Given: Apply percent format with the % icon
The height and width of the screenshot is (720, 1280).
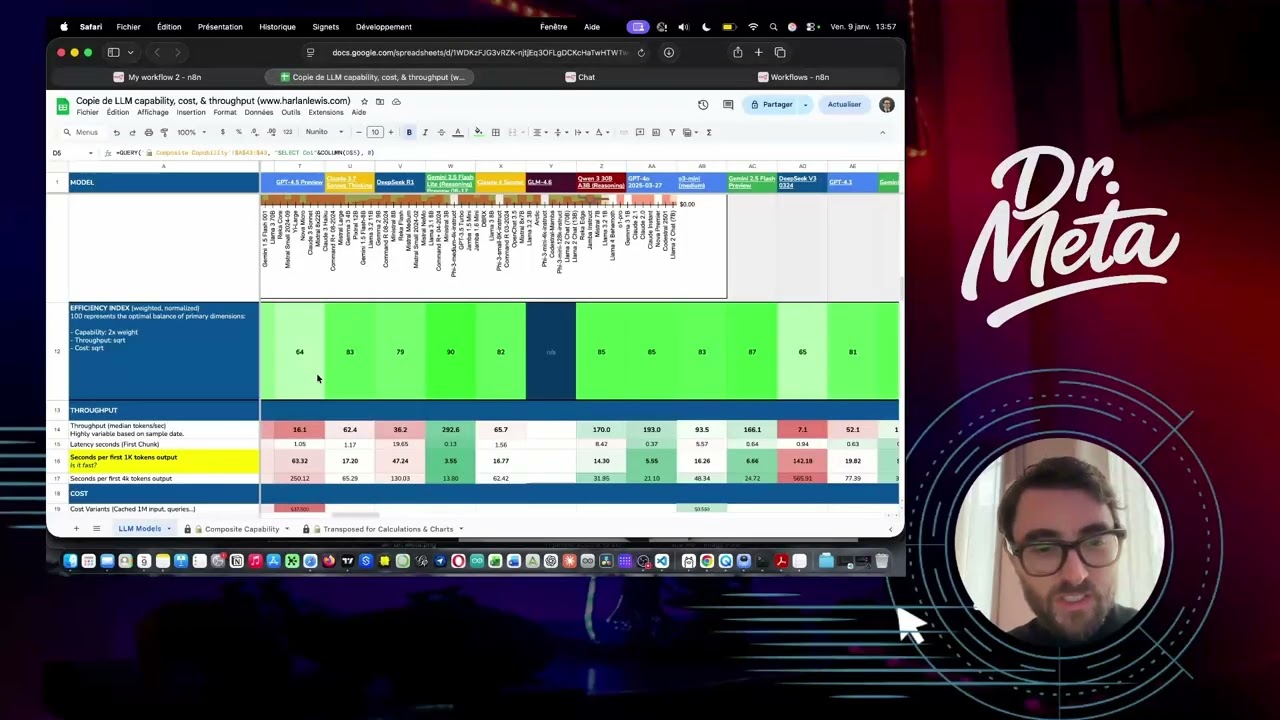Looking at the screenshot, I should pos(239,132).
